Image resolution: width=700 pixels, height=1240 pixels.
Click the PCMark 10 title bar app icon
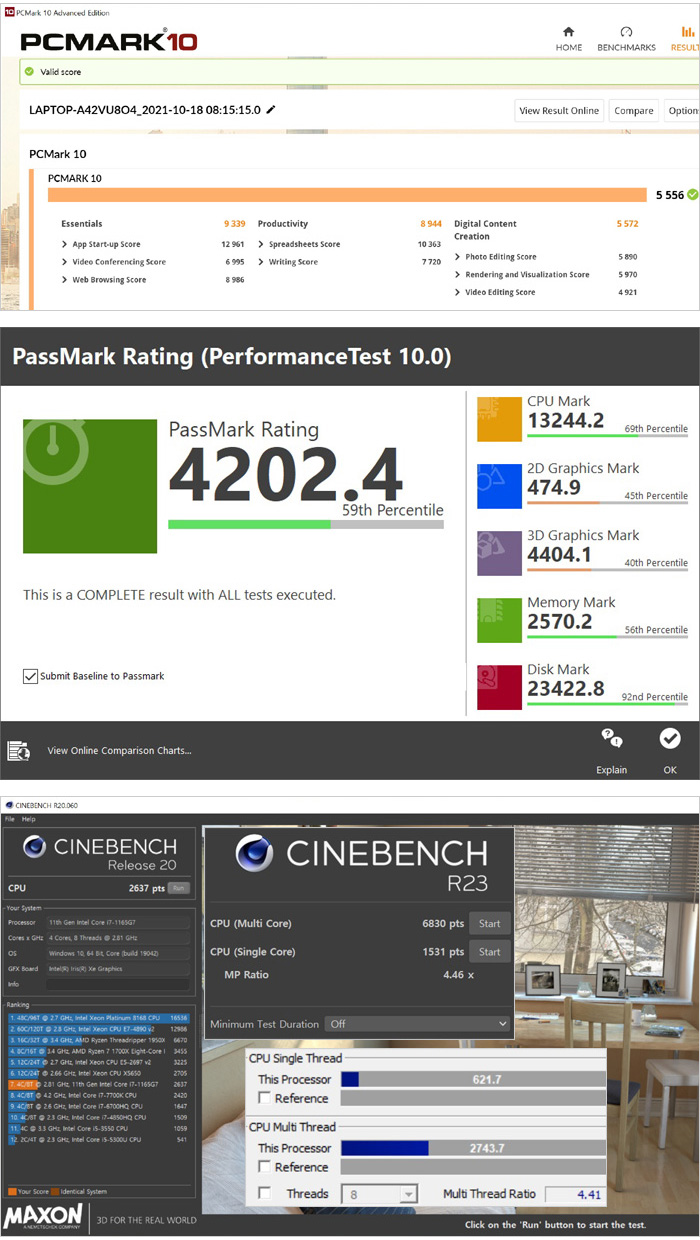pos(9,12)
